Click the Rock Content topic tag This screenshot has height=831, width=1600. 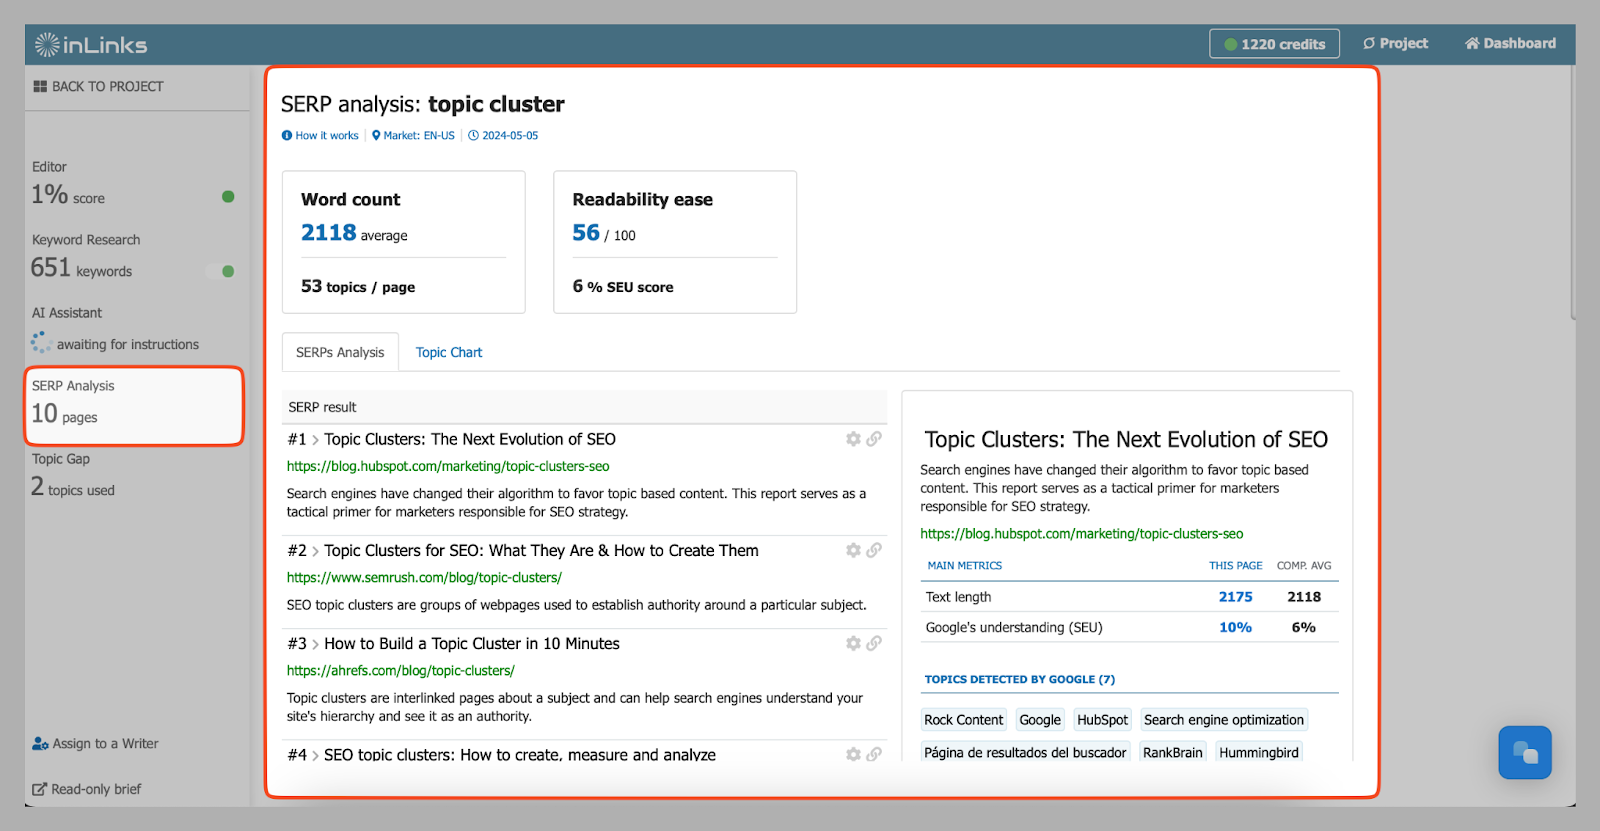coord(963,720)
